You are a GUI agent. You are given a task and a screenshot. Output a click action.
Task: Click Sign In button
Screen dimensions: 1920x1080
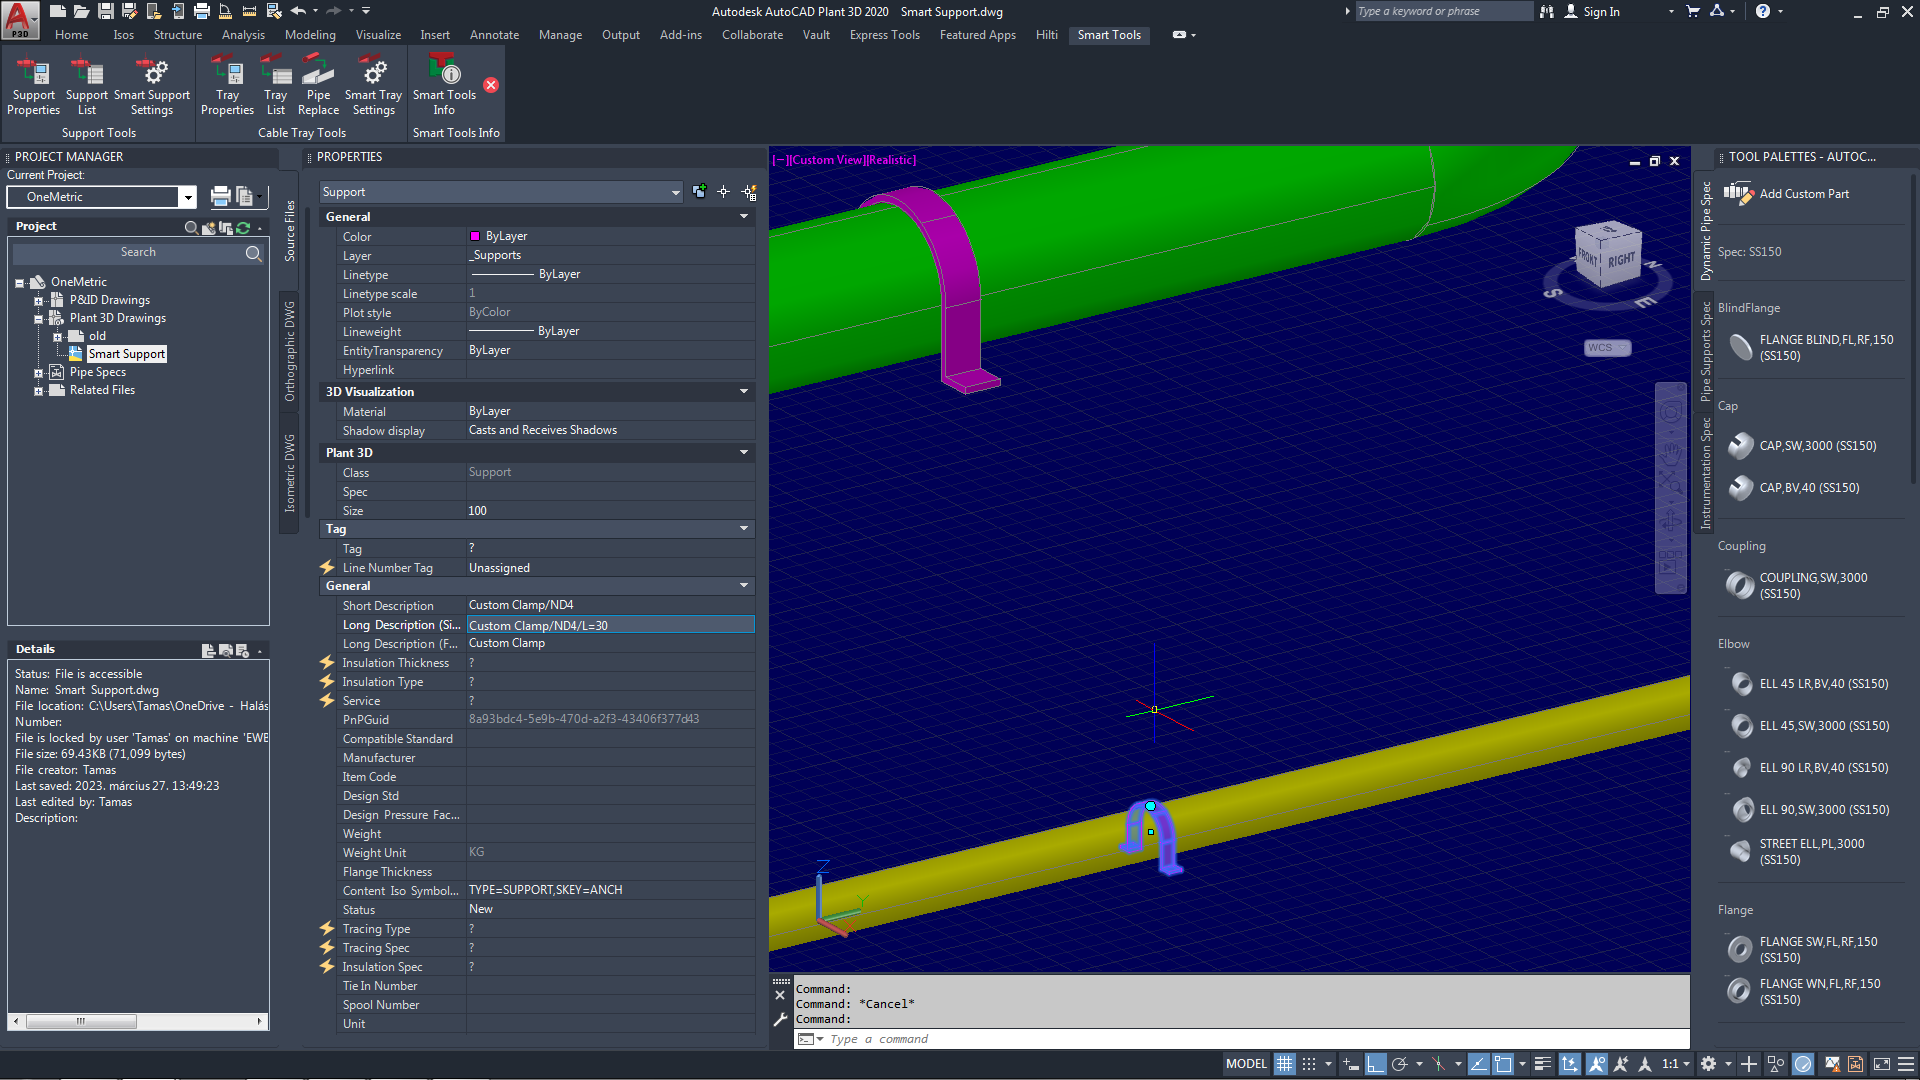[1600, 12]
